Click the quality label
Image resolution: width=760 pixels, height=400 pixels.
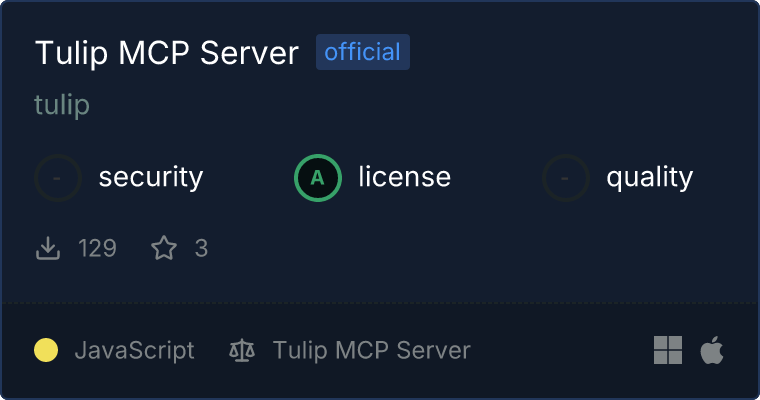[x=649, y=177]
